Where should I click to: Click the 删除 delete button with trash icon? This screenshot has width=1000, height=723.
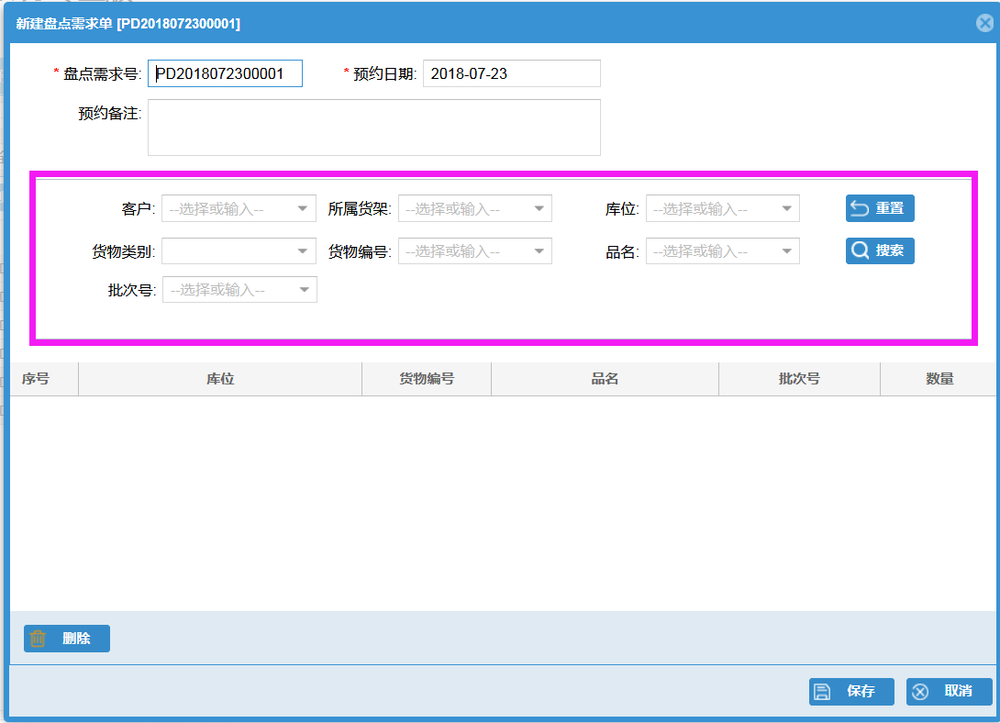click(x=67, y=638)
